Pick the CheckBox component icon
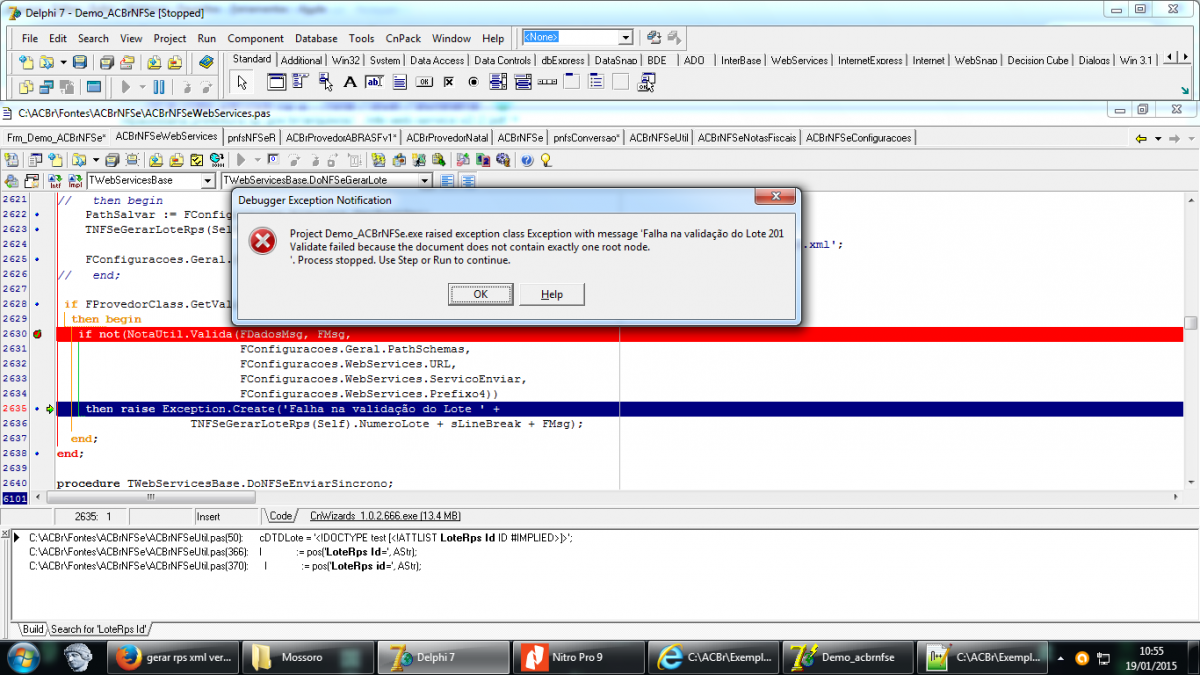The width and height of the screenshot is (1200, 675). (449, 82)
